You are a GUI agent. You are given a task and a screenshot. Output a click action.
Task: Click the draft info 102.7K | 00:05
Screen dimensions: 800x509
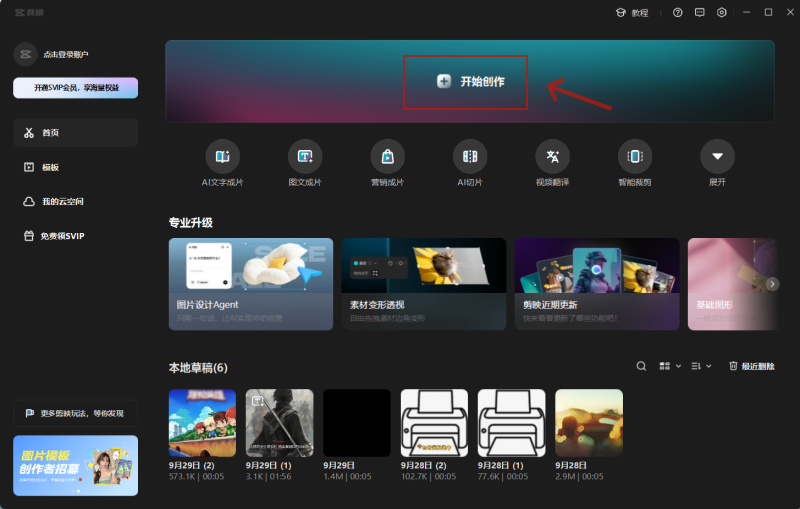[429, 476]
